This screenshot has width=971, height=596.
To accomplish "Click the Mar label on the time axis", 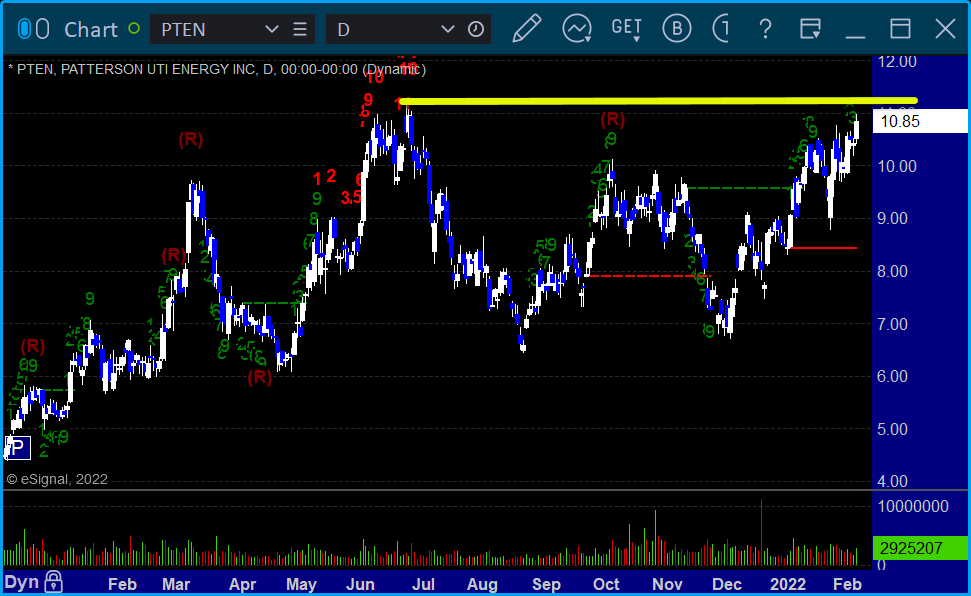I will click(x=176, y=584).
